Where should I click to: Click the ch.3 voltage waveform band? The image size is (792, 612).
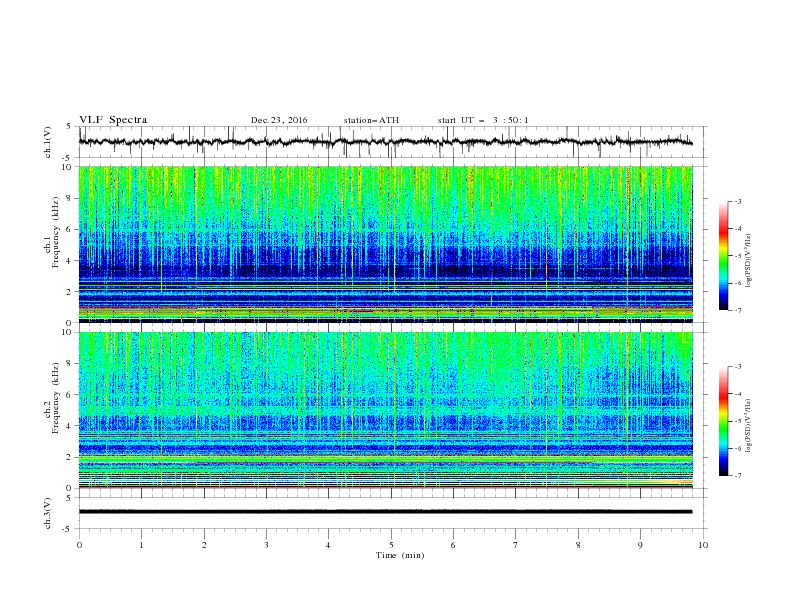tap(385, 512)
